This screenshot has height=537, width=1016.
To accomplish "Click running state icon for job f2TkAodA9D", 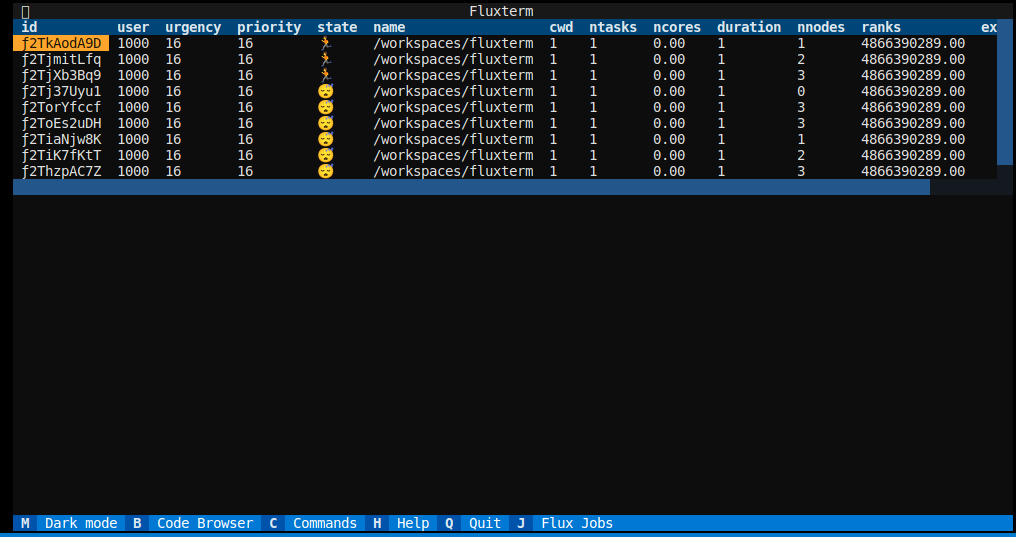I will tap(325, 43).
